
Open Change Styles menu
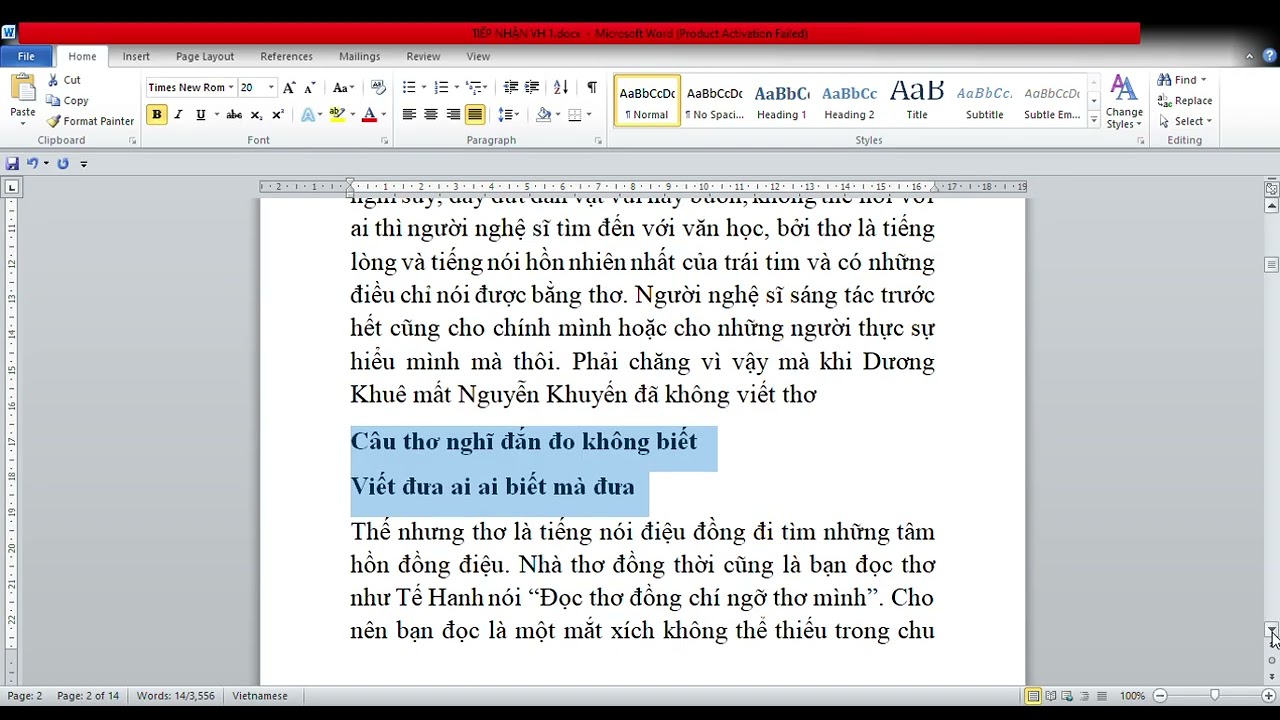click(x=1124, y=101)
